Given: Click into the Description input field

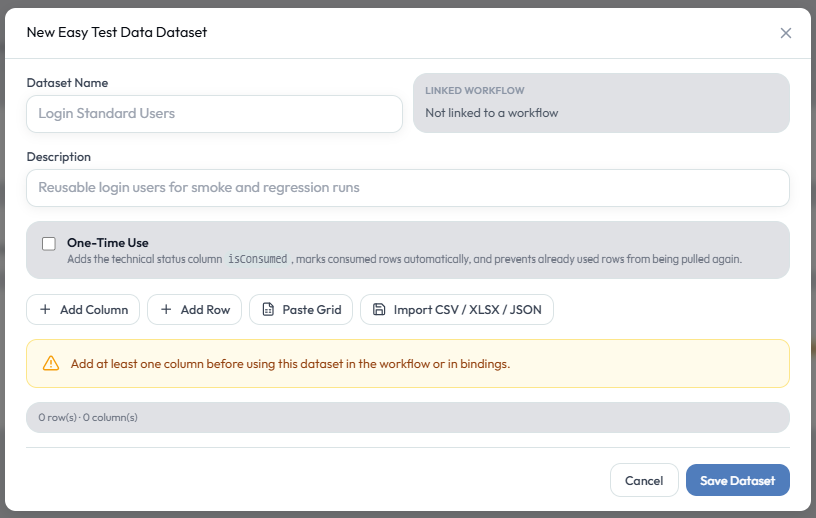Looking at the screenshot, I should (x=408, y=188).
